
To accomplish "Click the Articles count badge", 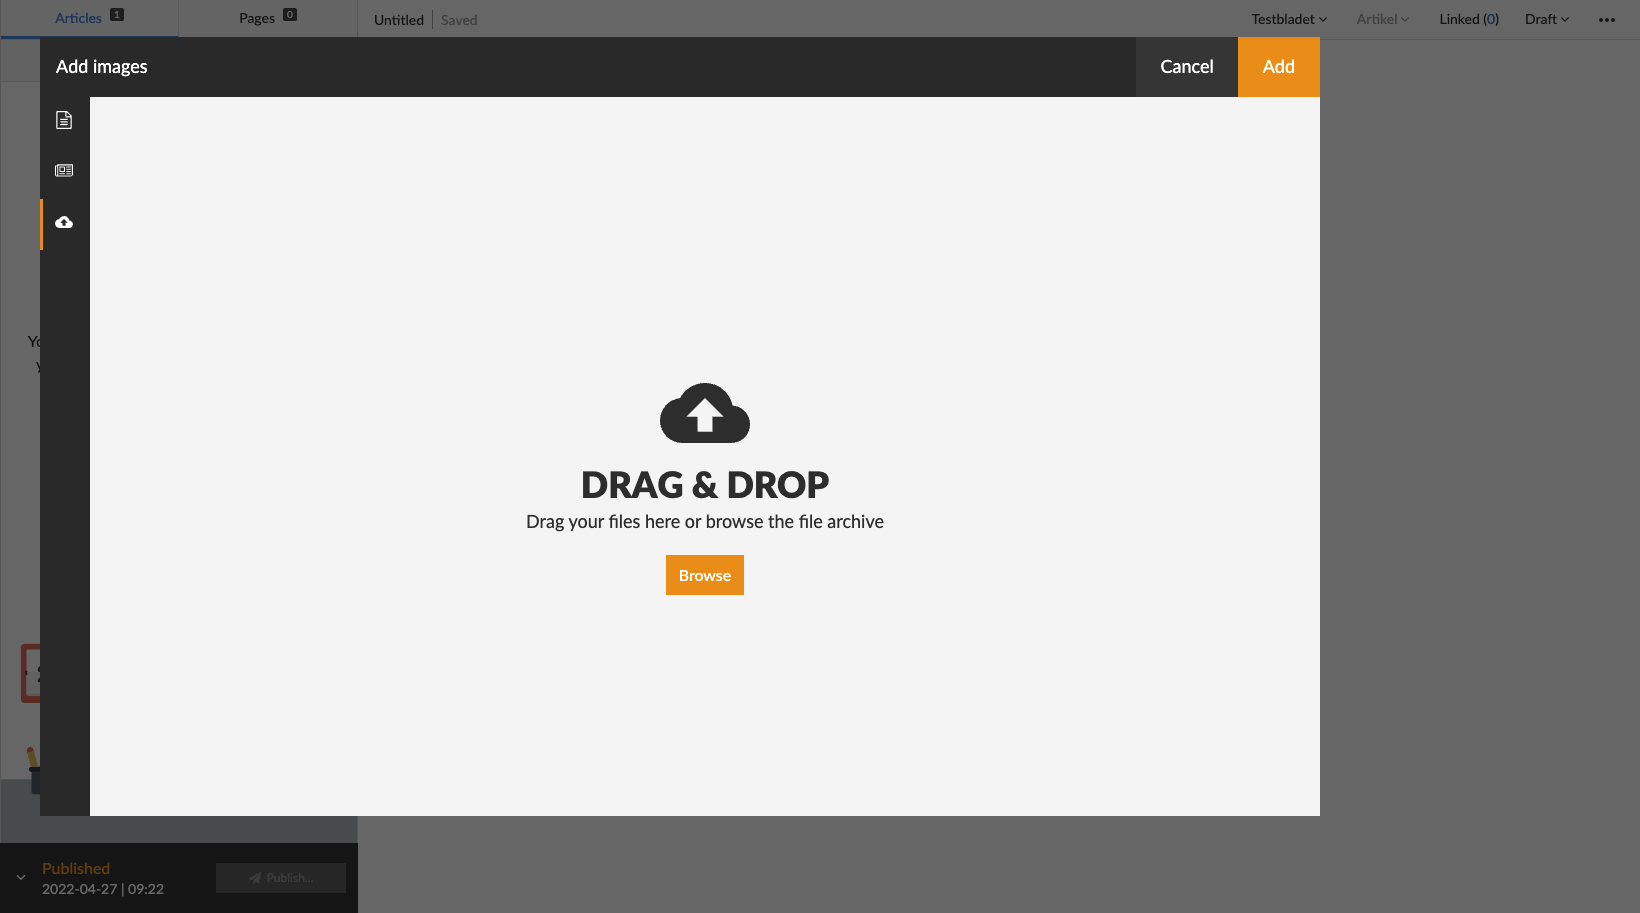I will coord(117,14).
